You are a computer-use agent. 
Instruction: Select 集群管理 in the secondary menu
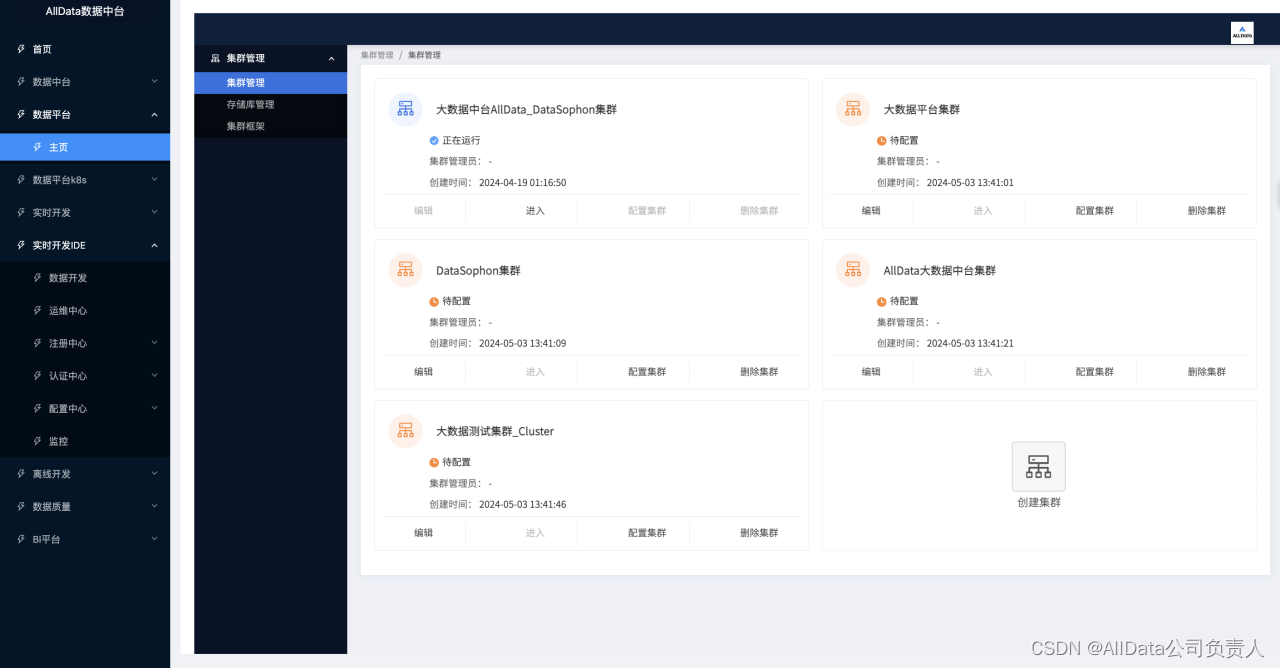(x=270, y=83)
